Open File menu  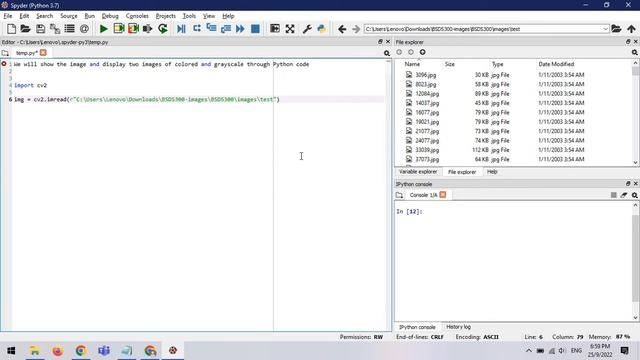[8, 16]
